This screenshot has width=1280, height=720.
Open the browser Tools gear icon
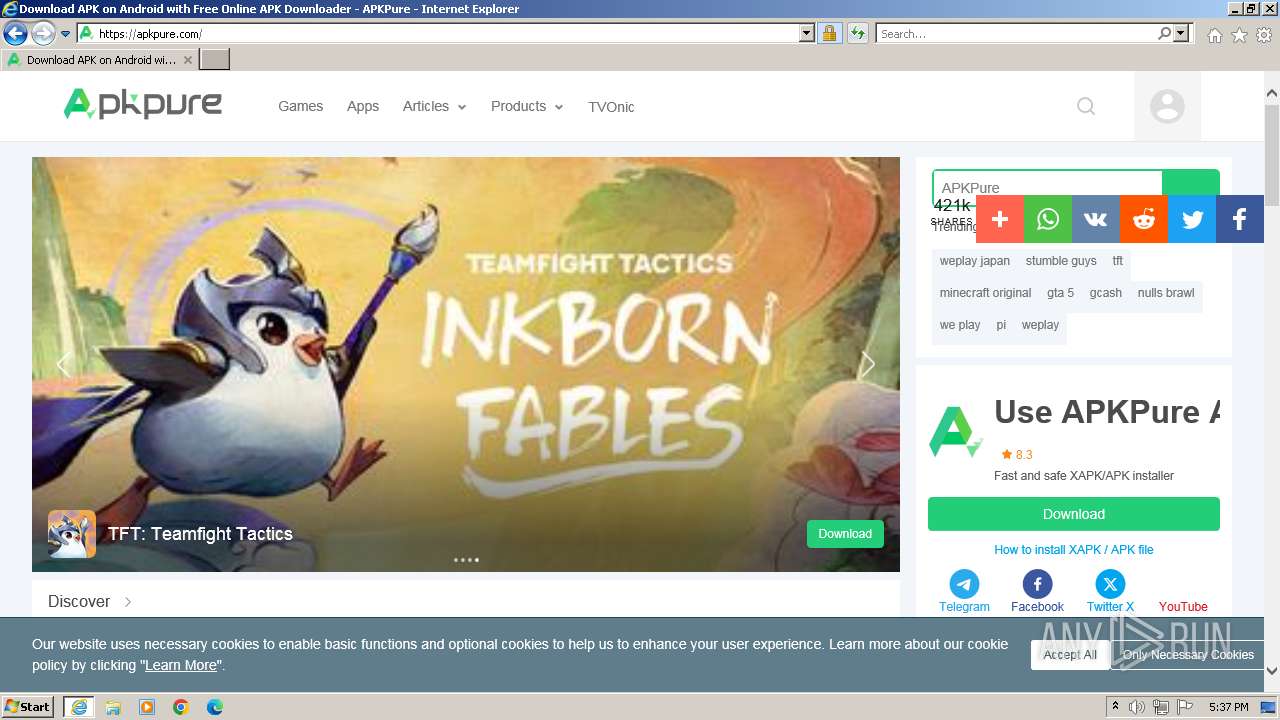1264,35
